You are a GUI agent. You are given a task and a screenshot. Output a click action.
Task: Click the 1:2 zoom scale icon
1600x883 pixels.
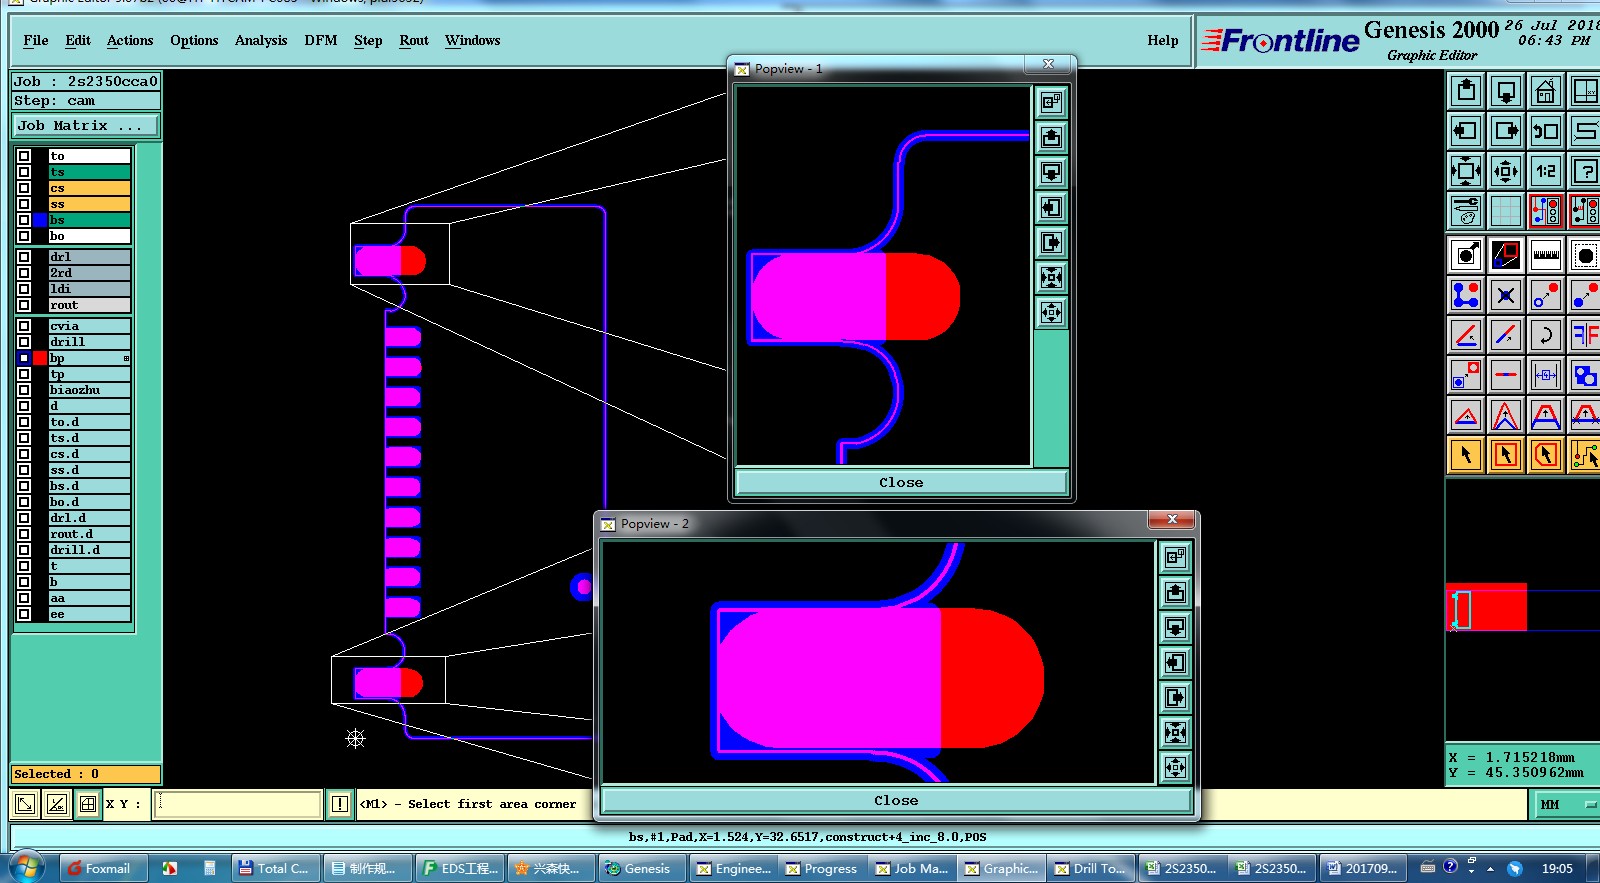1546,171
